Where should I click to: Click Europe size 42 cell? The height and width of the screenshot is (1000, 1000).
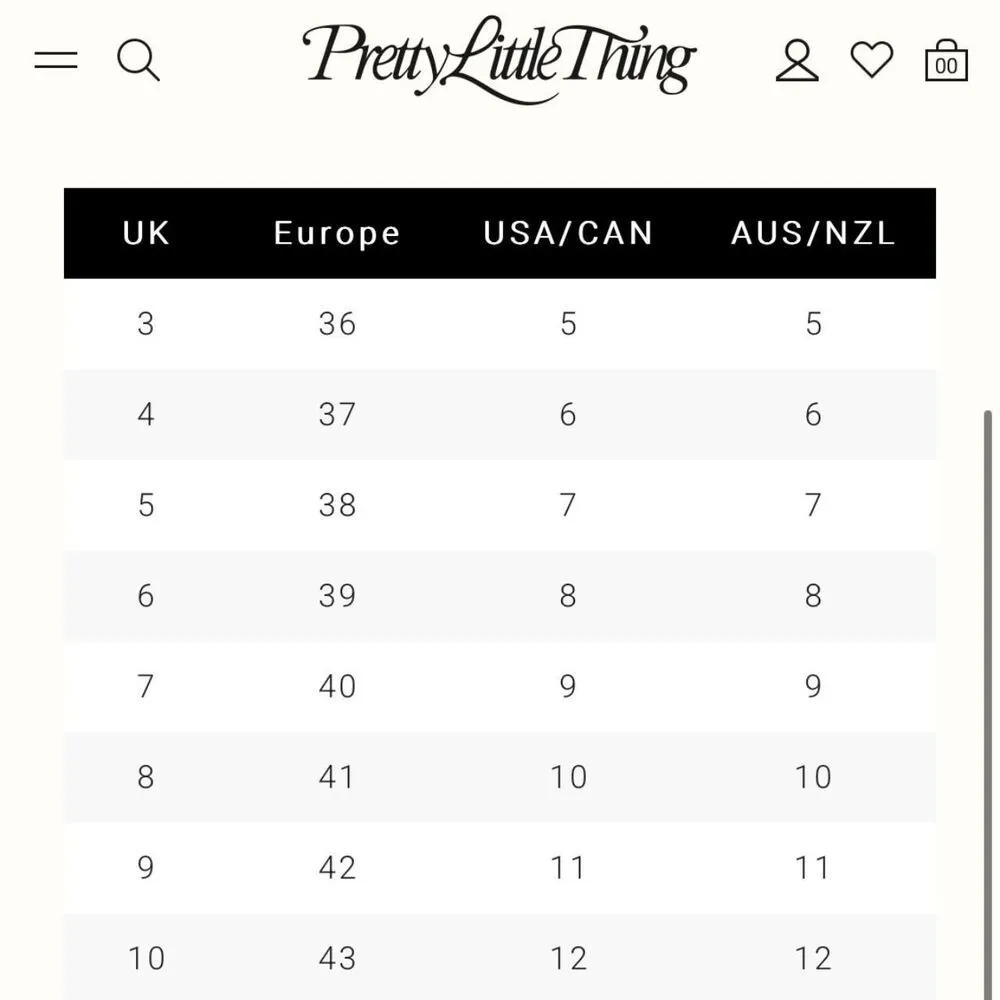click(337, 867)
